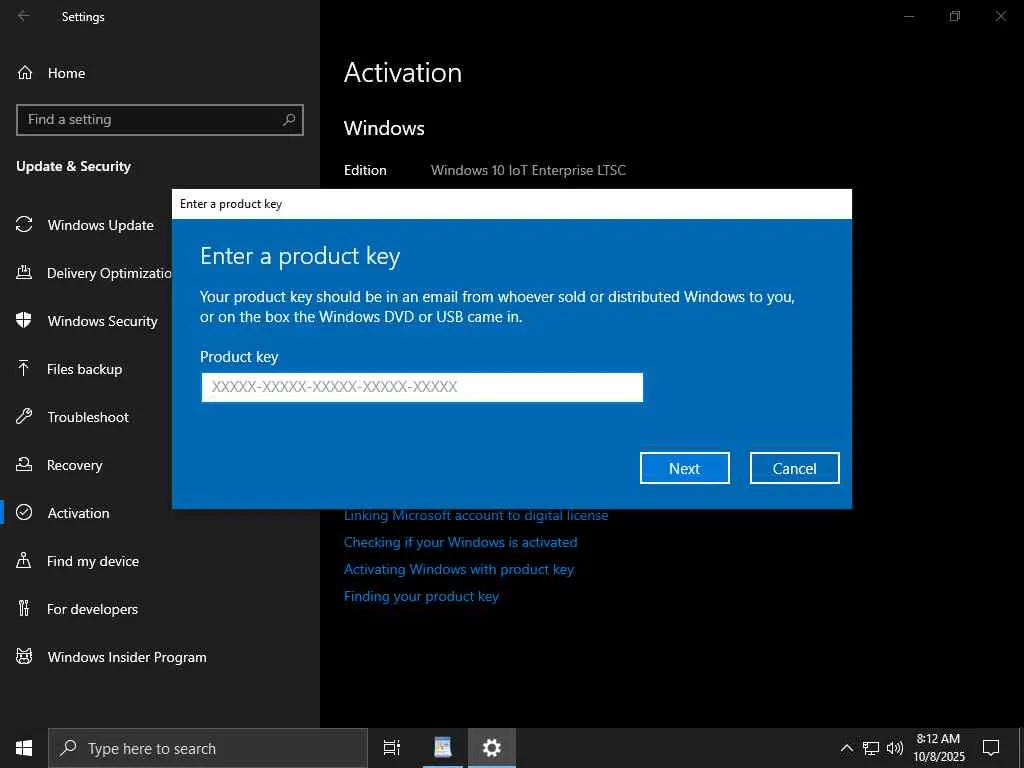The width and height of the screenshot is (1024, 768).
Task: Click the 'Update & Security' heading
Action: [x=74, y=167]
